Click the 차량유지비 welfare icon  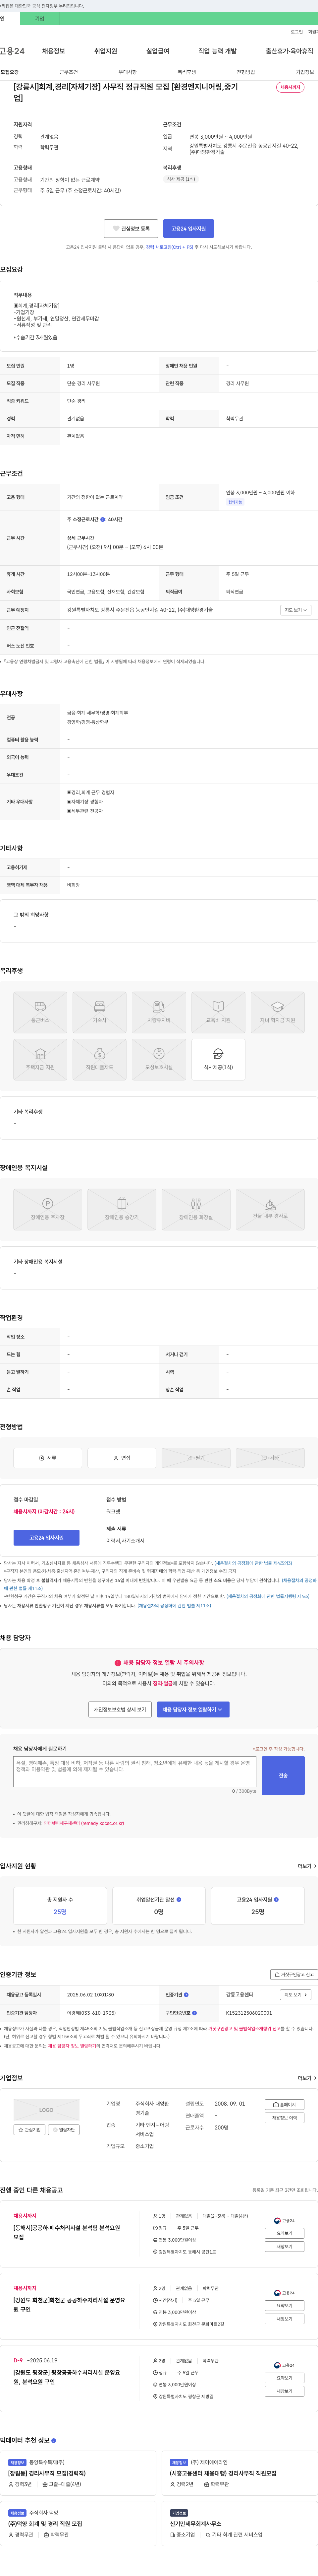159,1012
